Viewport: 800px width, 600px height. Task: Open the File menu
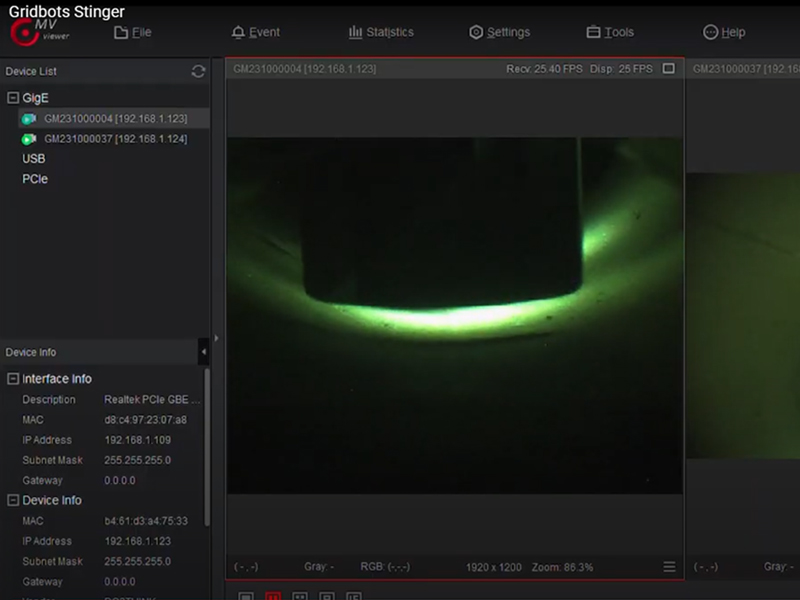tap(133, 32)
